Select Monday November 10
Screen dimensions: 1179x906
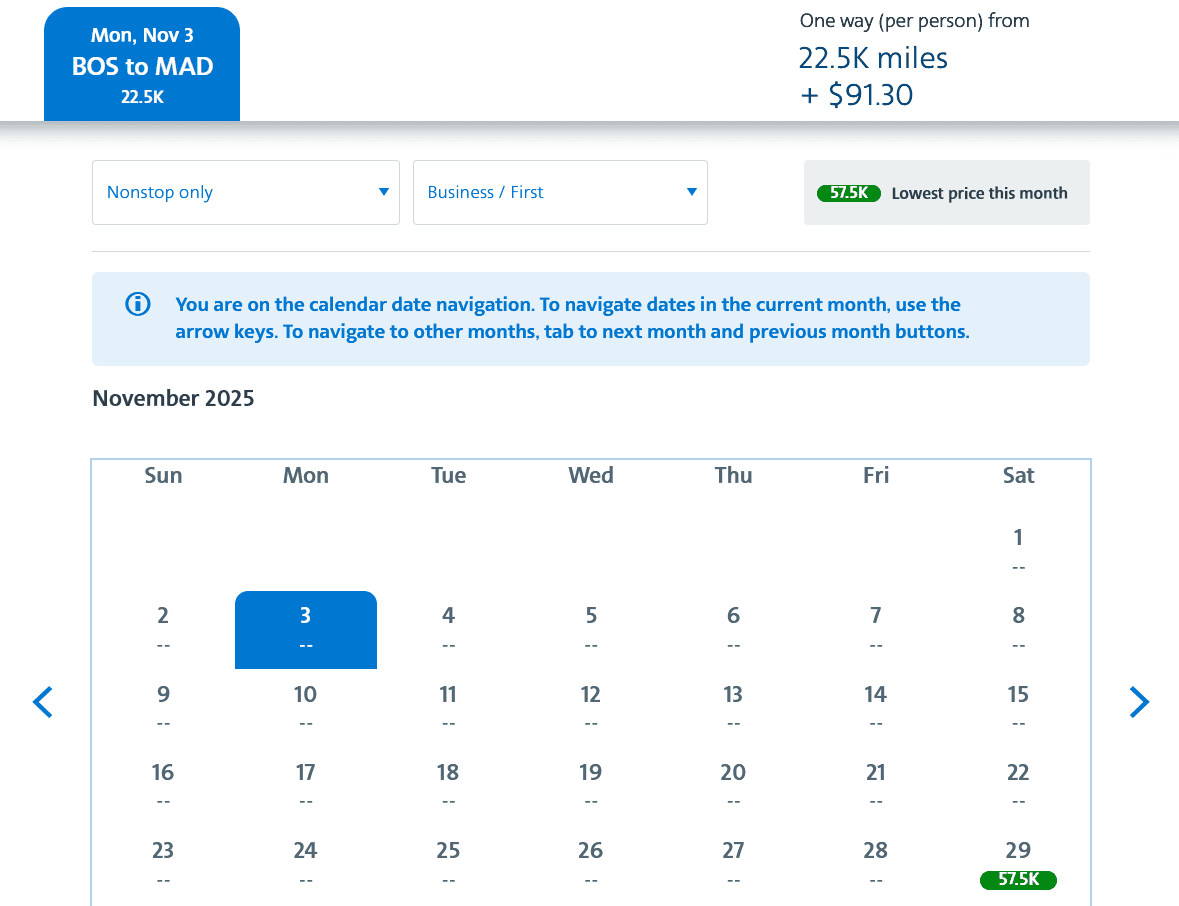306,706
